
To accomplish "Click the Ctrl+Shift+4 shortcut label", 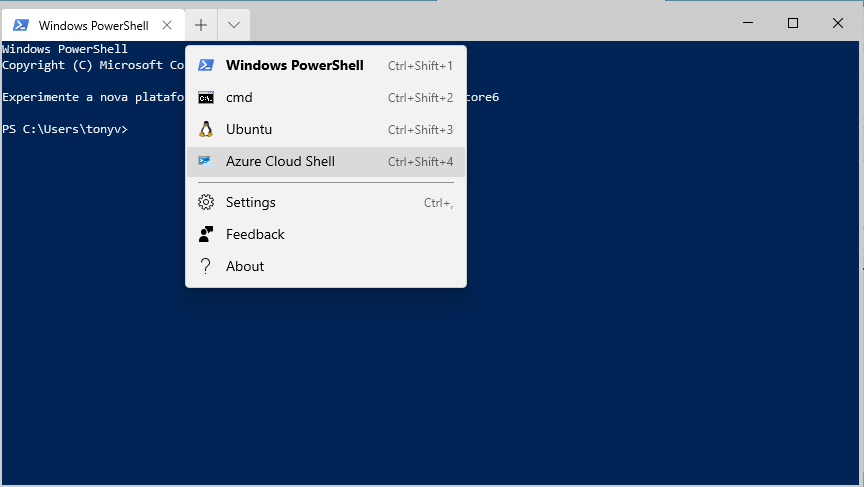I will 420,161.
